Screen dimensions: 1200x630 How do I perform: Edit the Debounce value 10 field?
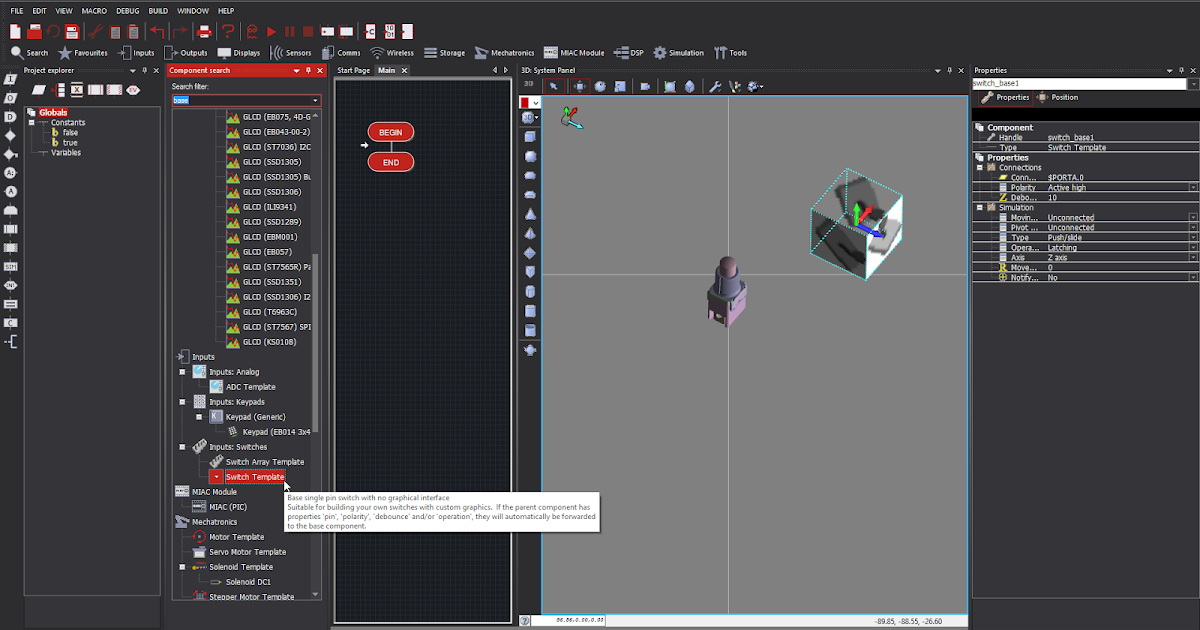point(1120,198)
